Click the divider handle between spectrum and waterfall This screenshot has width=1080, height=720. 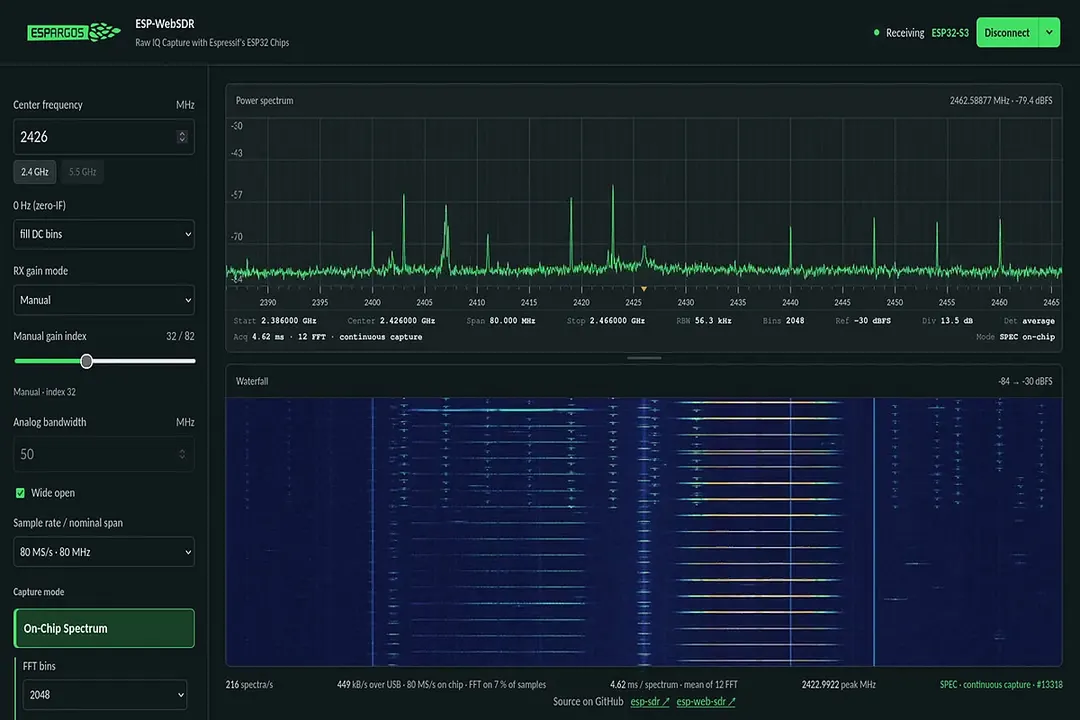644,358
